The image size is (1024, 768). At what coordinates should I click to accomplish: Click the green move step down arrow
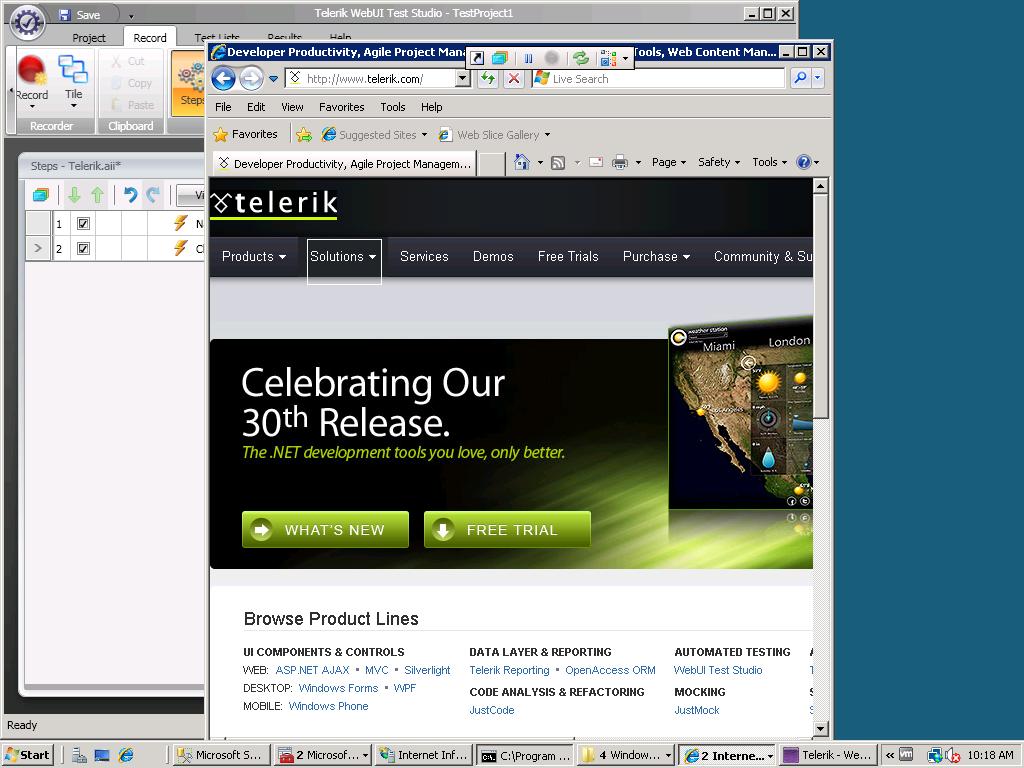74,195
